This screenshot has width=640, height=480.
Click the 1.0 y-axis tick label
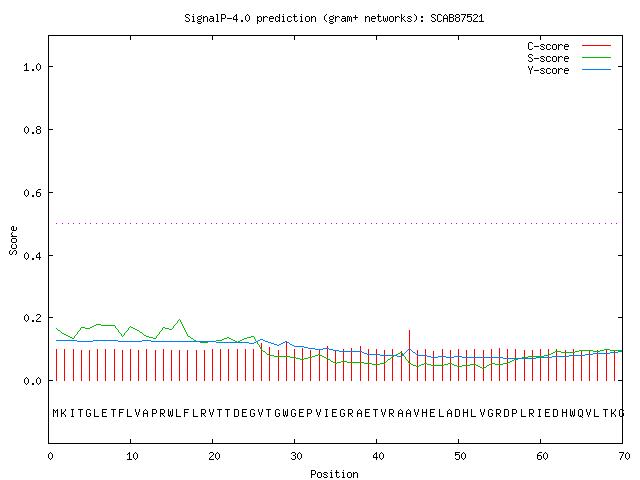(32, 67)
